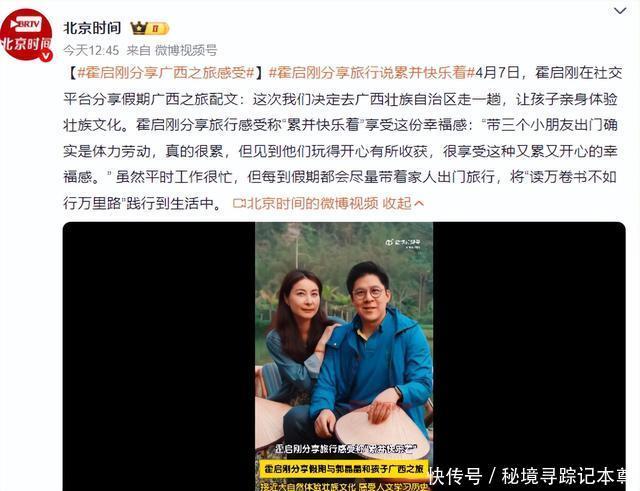Click the 今天12:45 timestamp
This screenshot has height=491, width=640.
[91, 50]
